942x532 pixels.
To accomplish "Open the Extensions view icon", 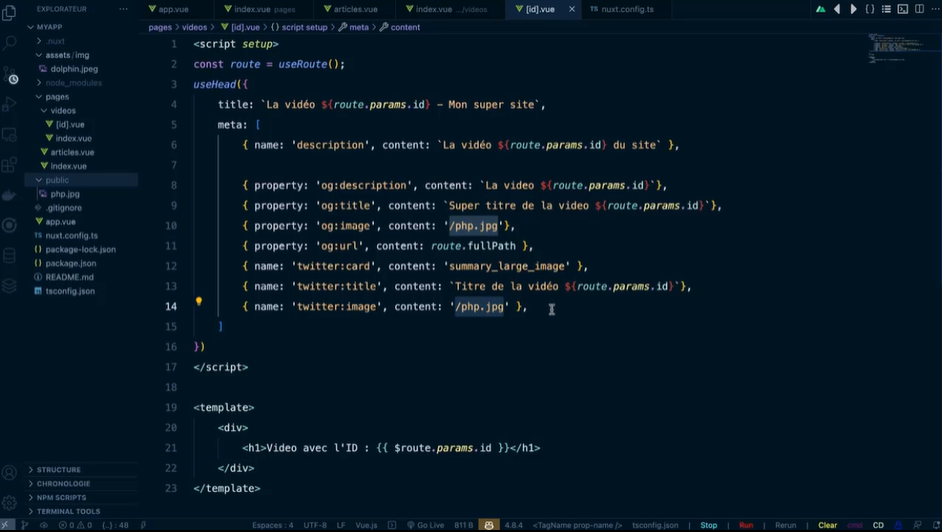I will (x=10, y=164).
